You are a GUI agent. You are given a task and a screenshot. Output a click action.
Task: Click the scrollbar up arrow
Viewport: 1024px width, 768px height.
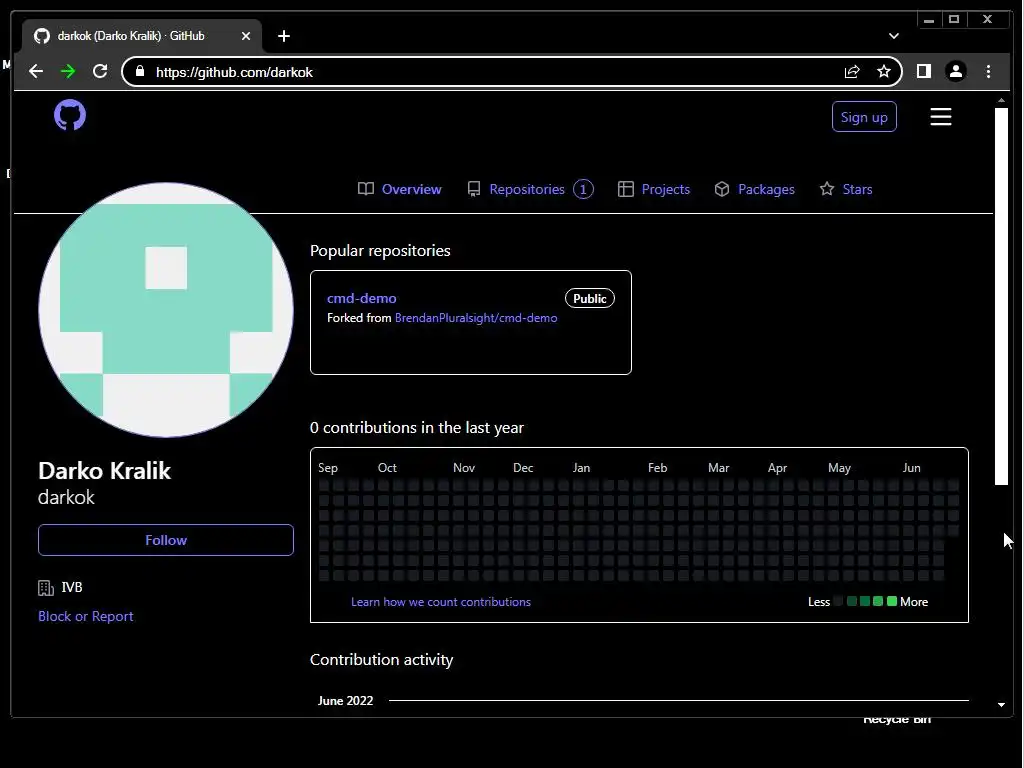[x=1001, y=101]
